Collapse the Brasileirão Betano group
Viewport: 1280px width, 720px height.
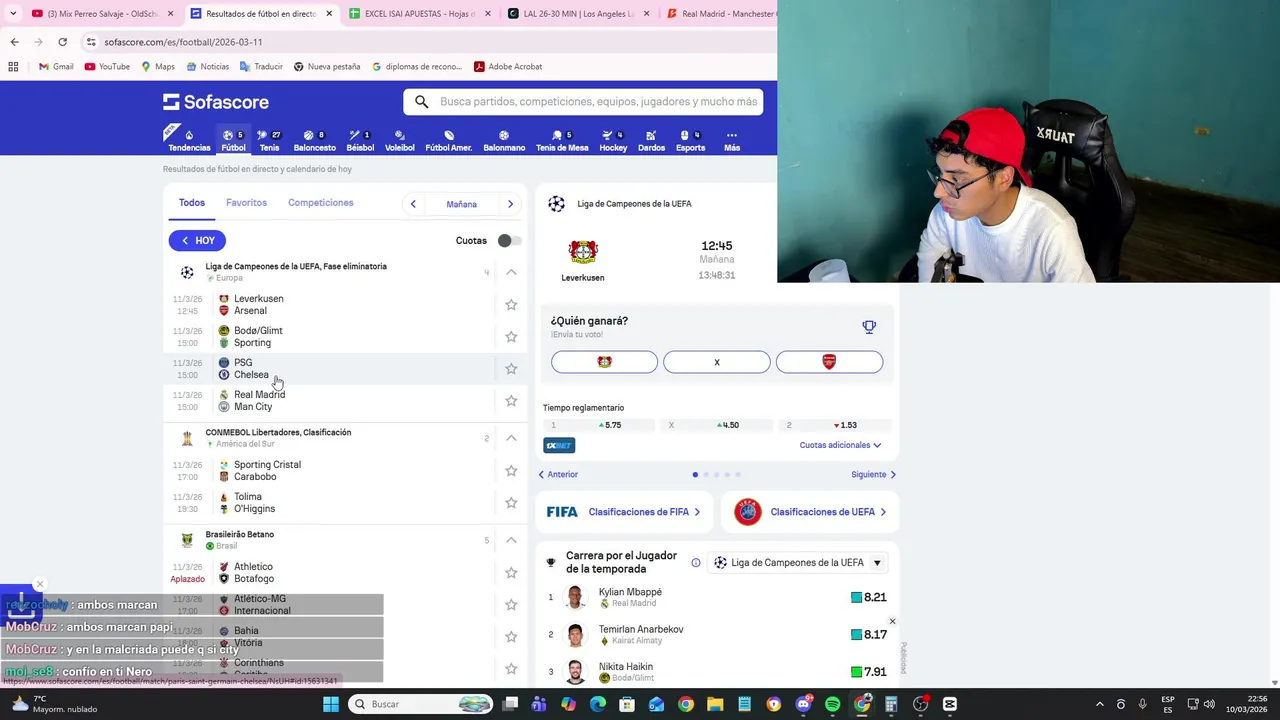(x=511, y=540)
